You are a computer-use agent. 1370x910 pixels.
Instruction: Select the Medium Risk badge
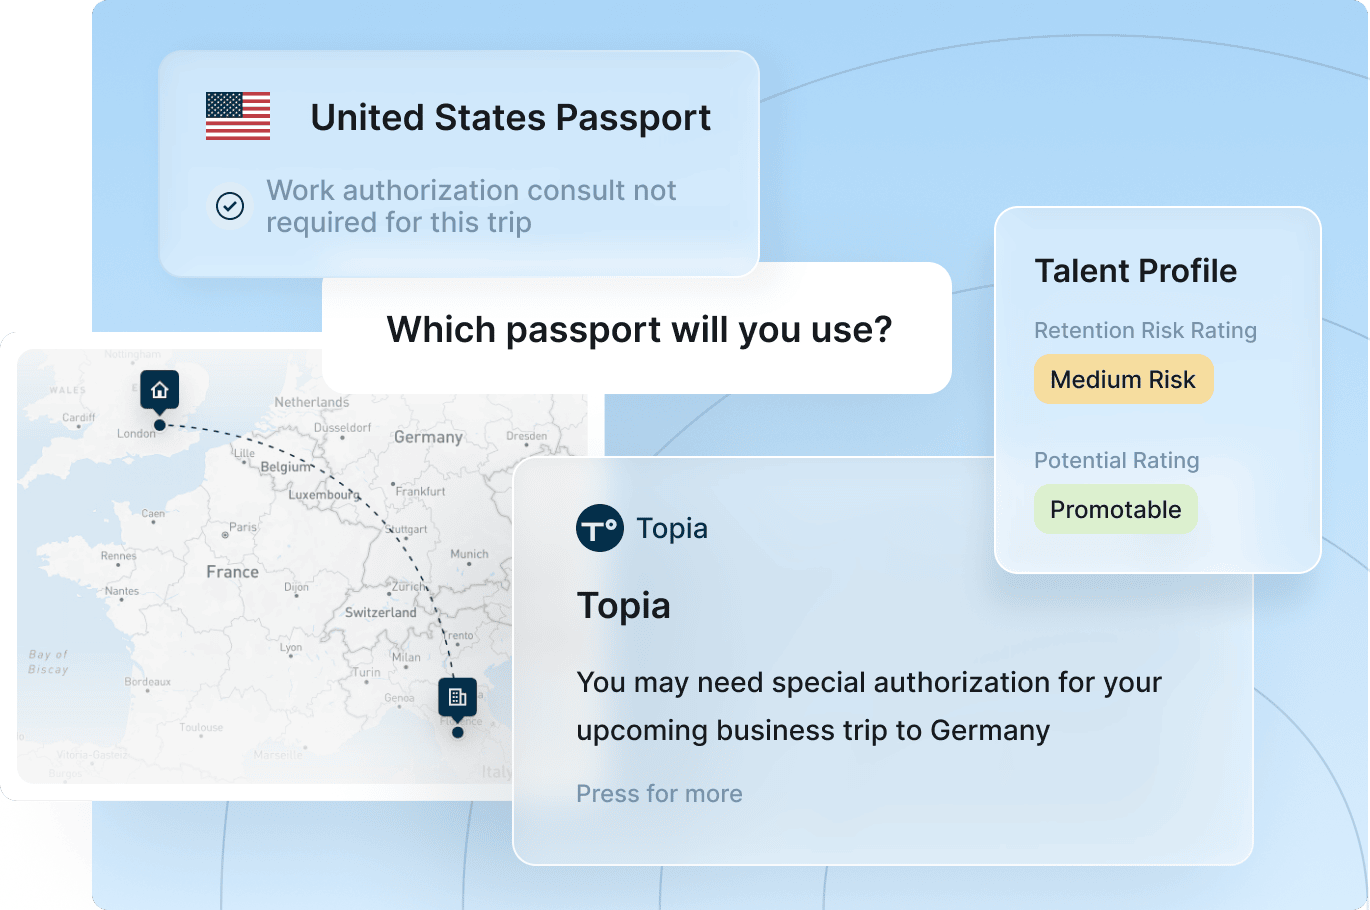[x=1123, y=380]
